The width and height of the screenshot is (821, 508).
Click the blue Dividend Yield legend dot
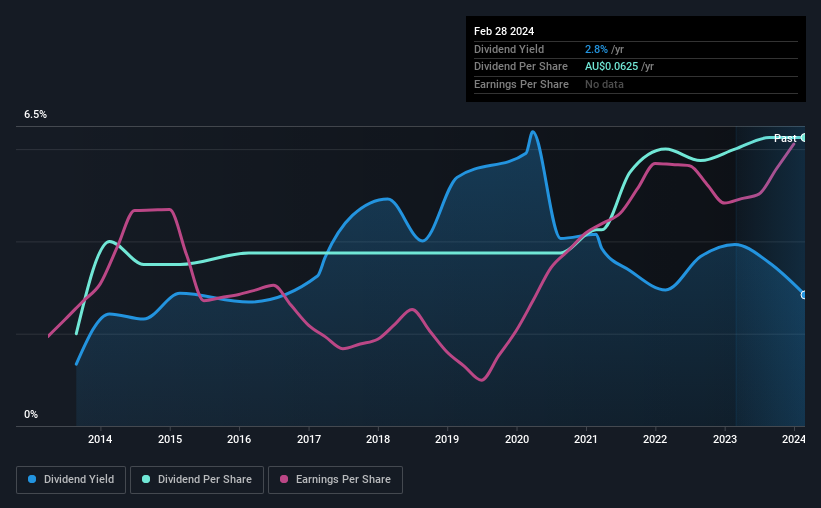click(x=32, y=479)
